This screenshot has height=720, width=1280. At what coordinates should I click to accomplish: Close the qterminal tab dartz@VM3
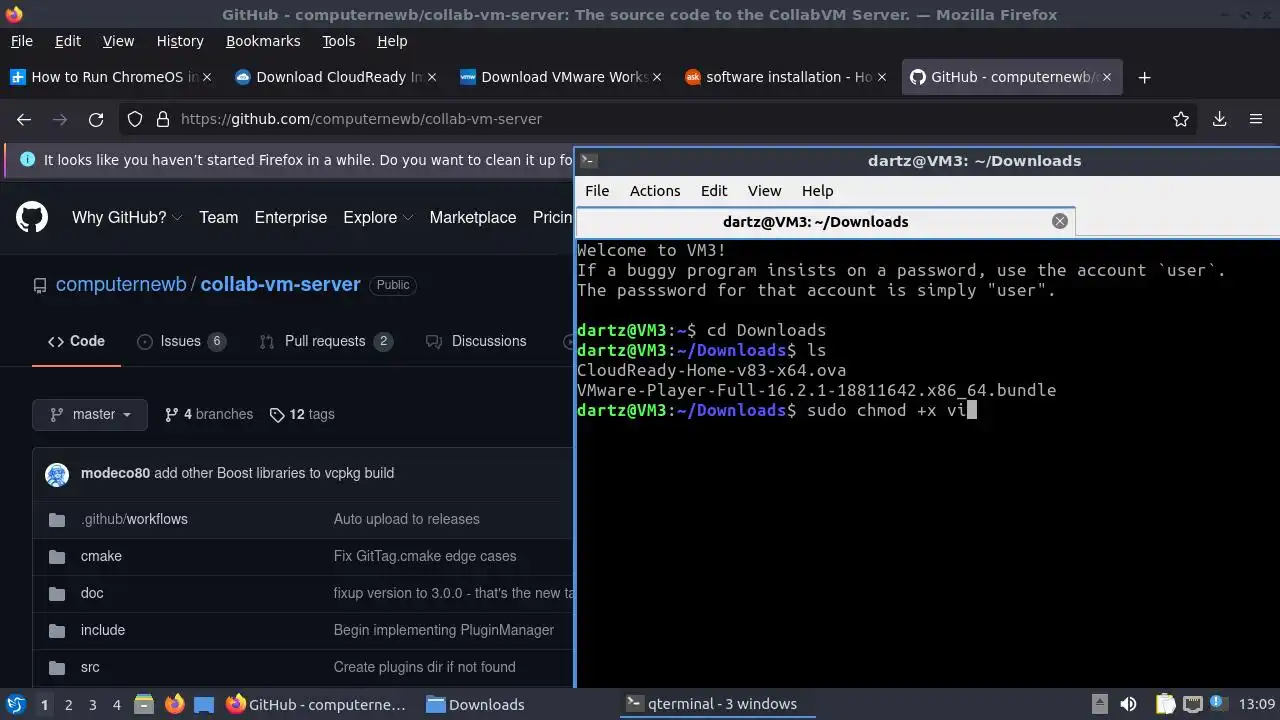1060,221
